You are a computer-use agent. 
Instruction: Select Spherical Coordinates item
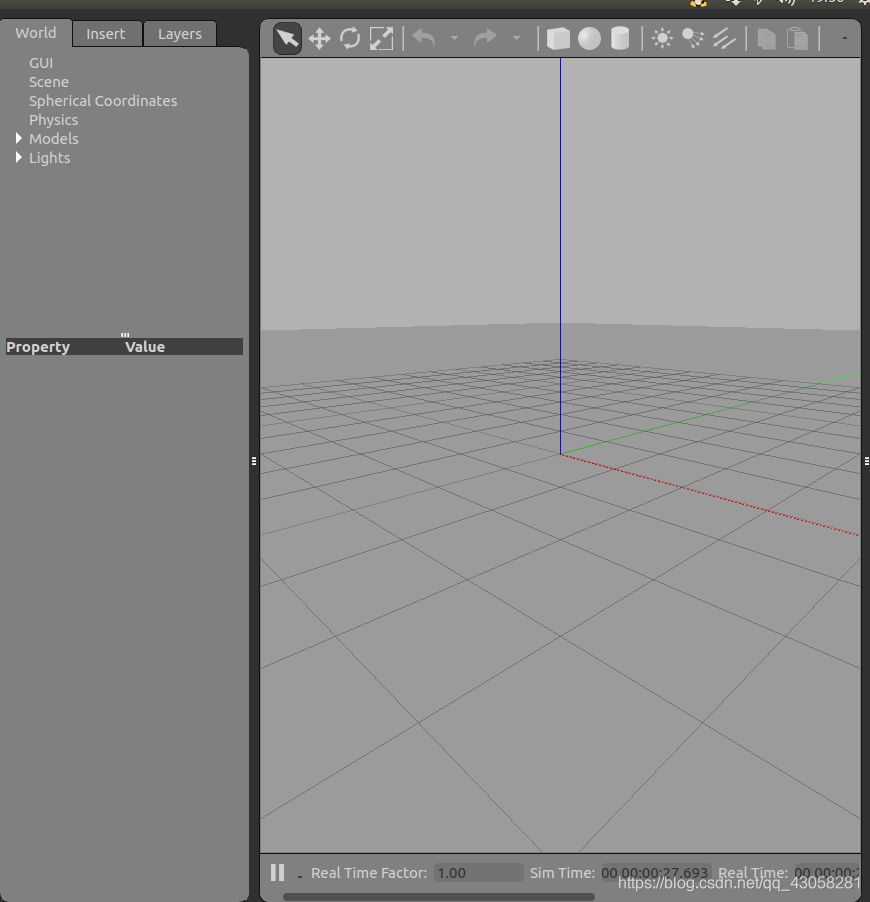pyautogui.click(x=103, y=101)
